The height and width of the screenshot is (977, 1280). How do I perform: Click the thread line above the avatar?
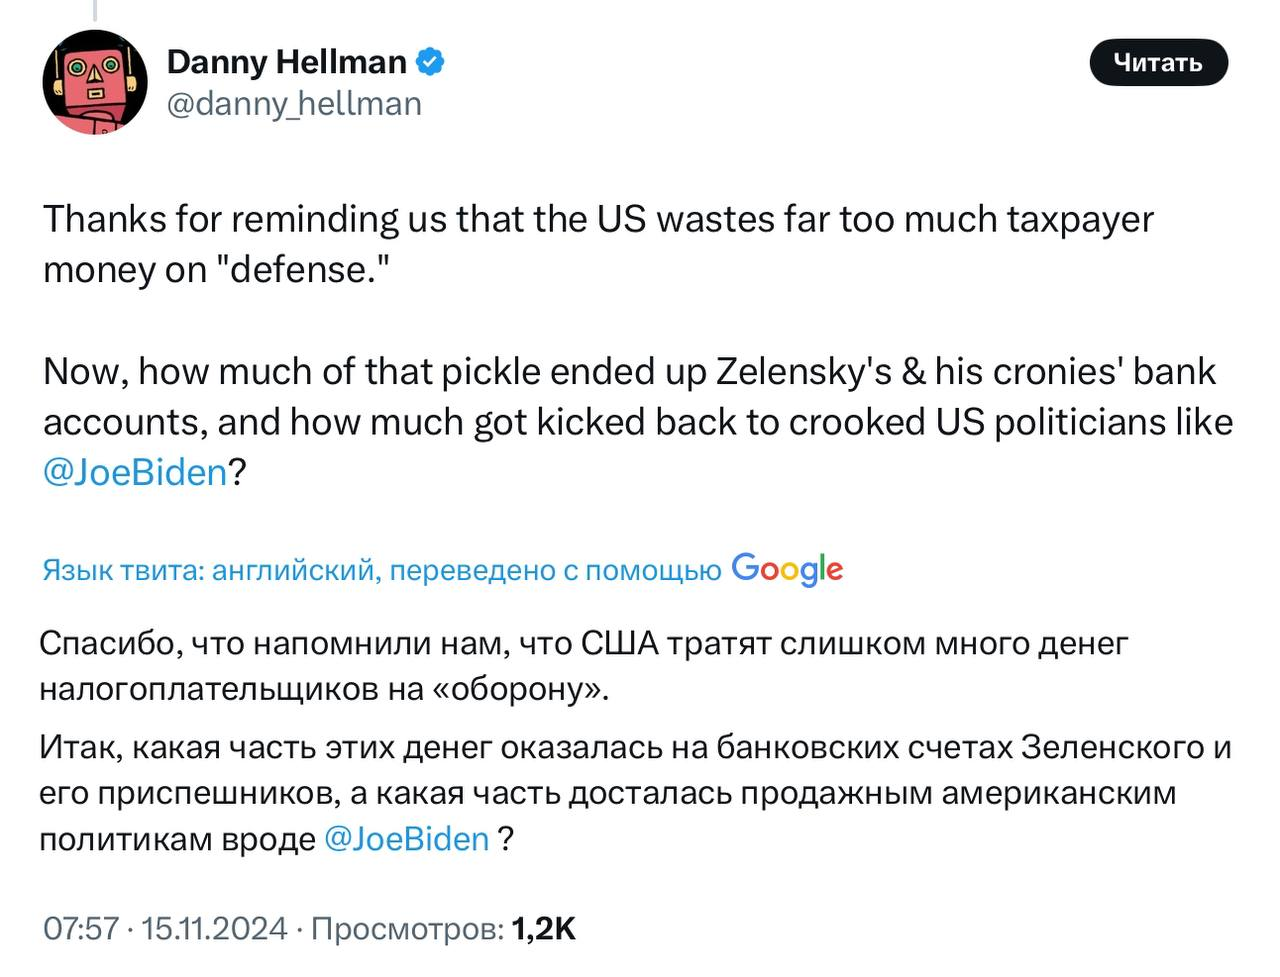click(95, 10)
